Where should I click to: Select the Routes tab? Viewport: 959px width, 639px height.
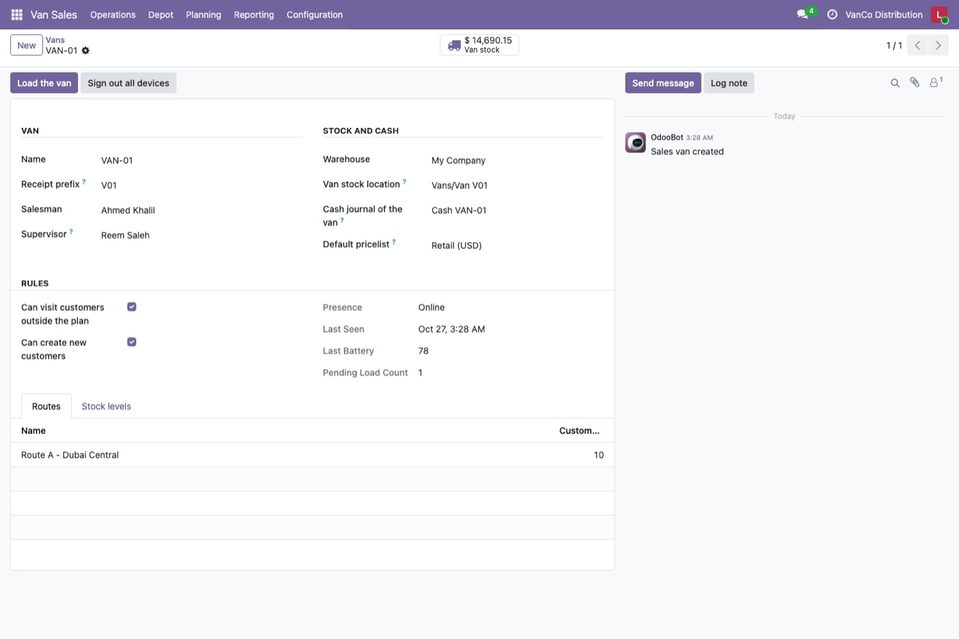tap(46, 407)
